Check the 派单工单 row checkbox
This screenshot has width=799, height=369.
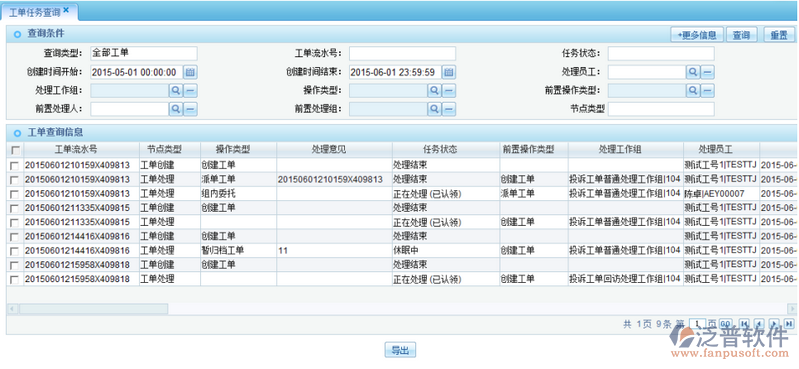[15, 180]
